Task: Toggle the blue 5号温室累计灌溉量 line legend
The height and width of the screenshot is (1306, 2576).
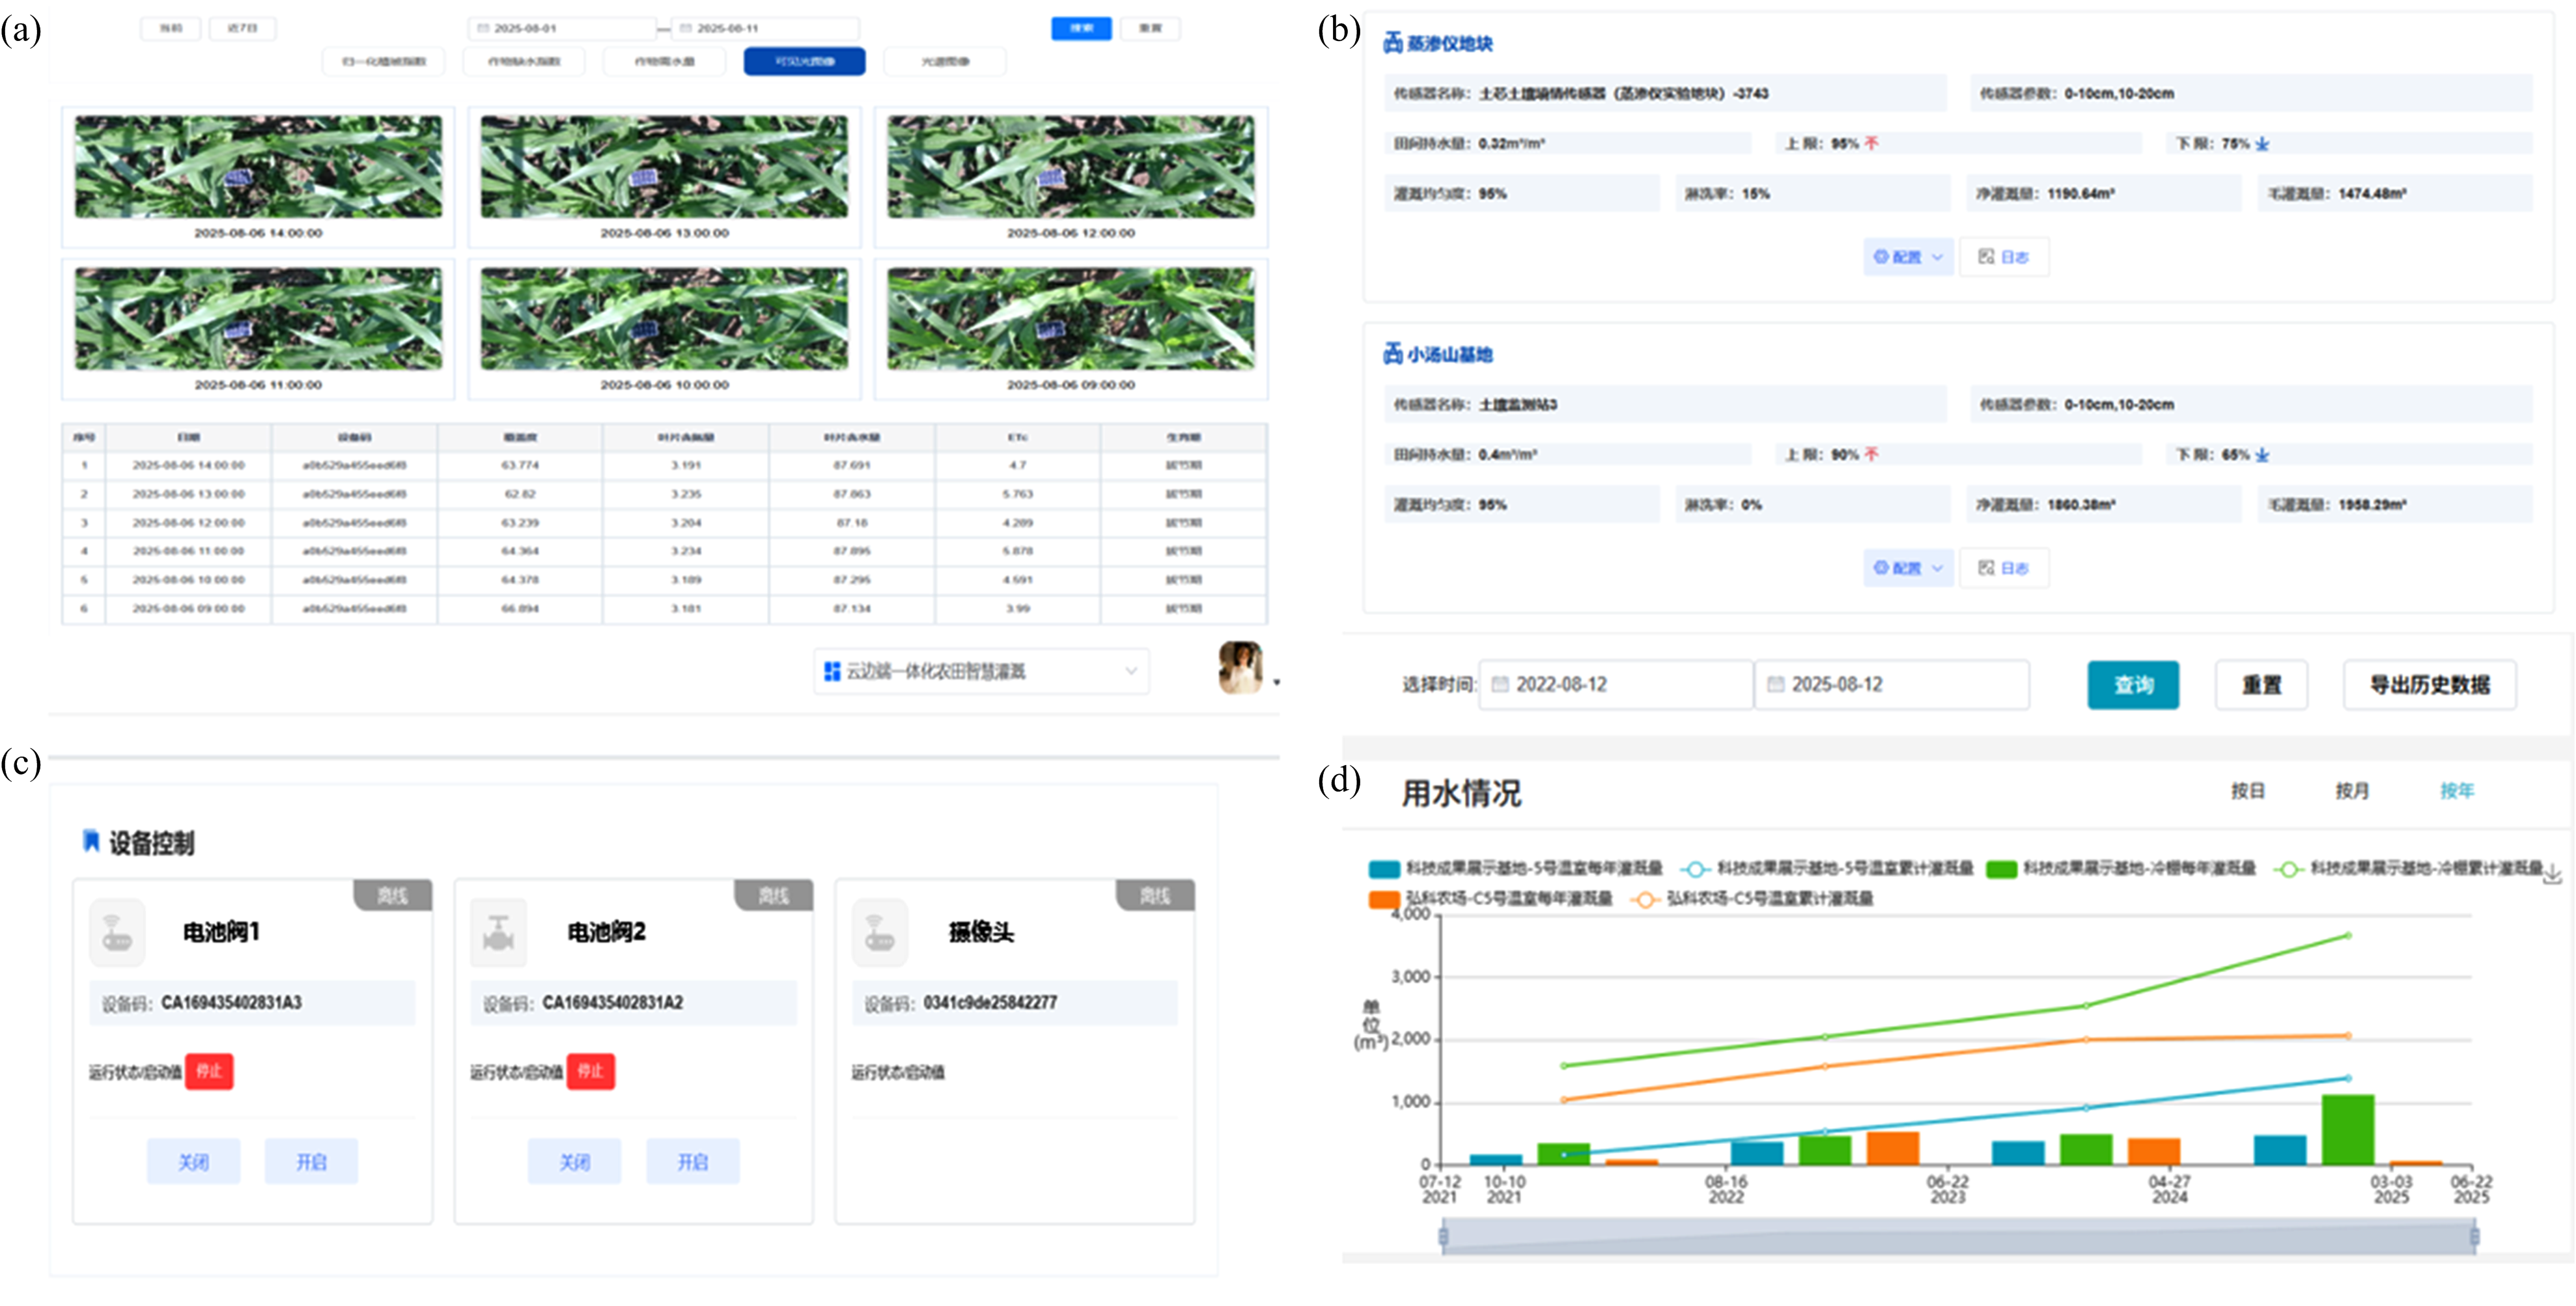Action: tap(1695, 869)
